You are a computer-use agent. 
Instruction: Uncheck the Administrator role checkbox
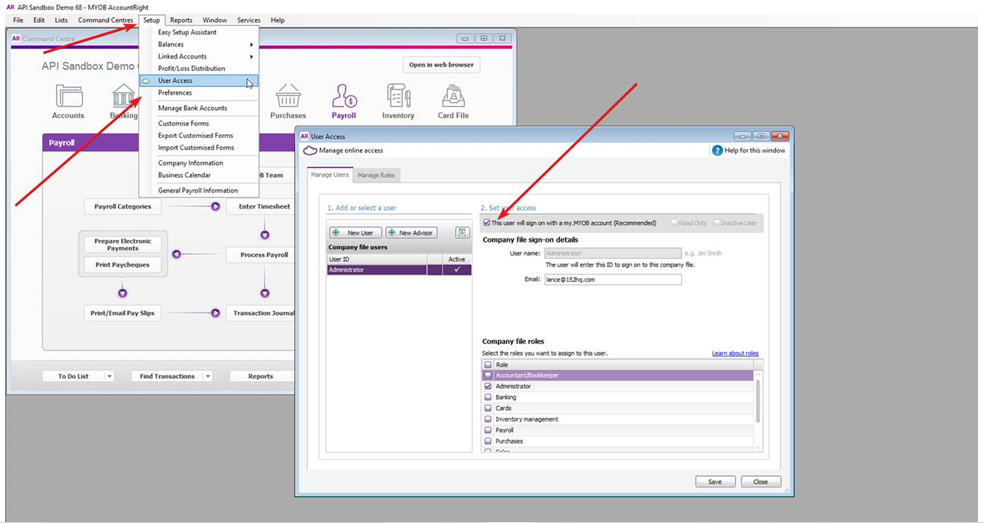point(488,387)
